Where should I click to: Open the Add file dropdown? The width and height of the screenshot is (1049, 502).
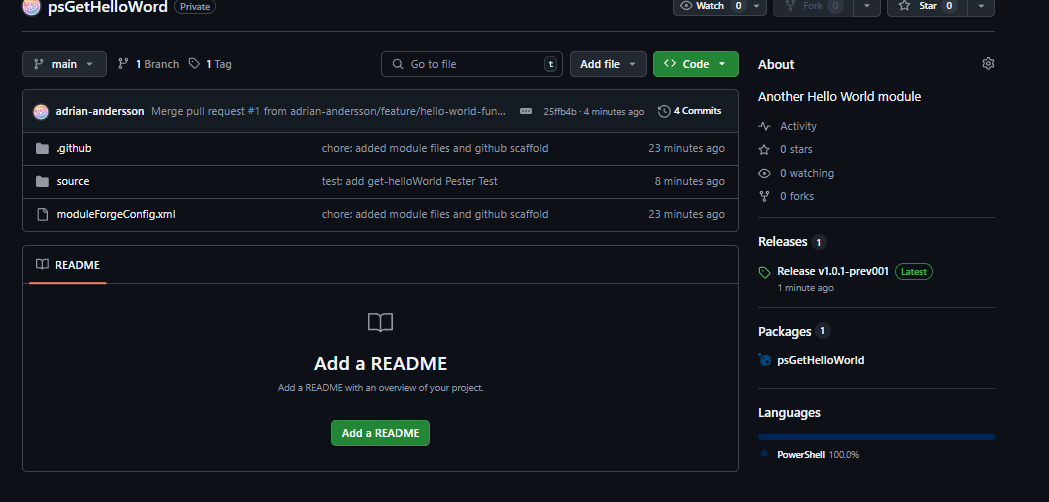coord(608,64)
